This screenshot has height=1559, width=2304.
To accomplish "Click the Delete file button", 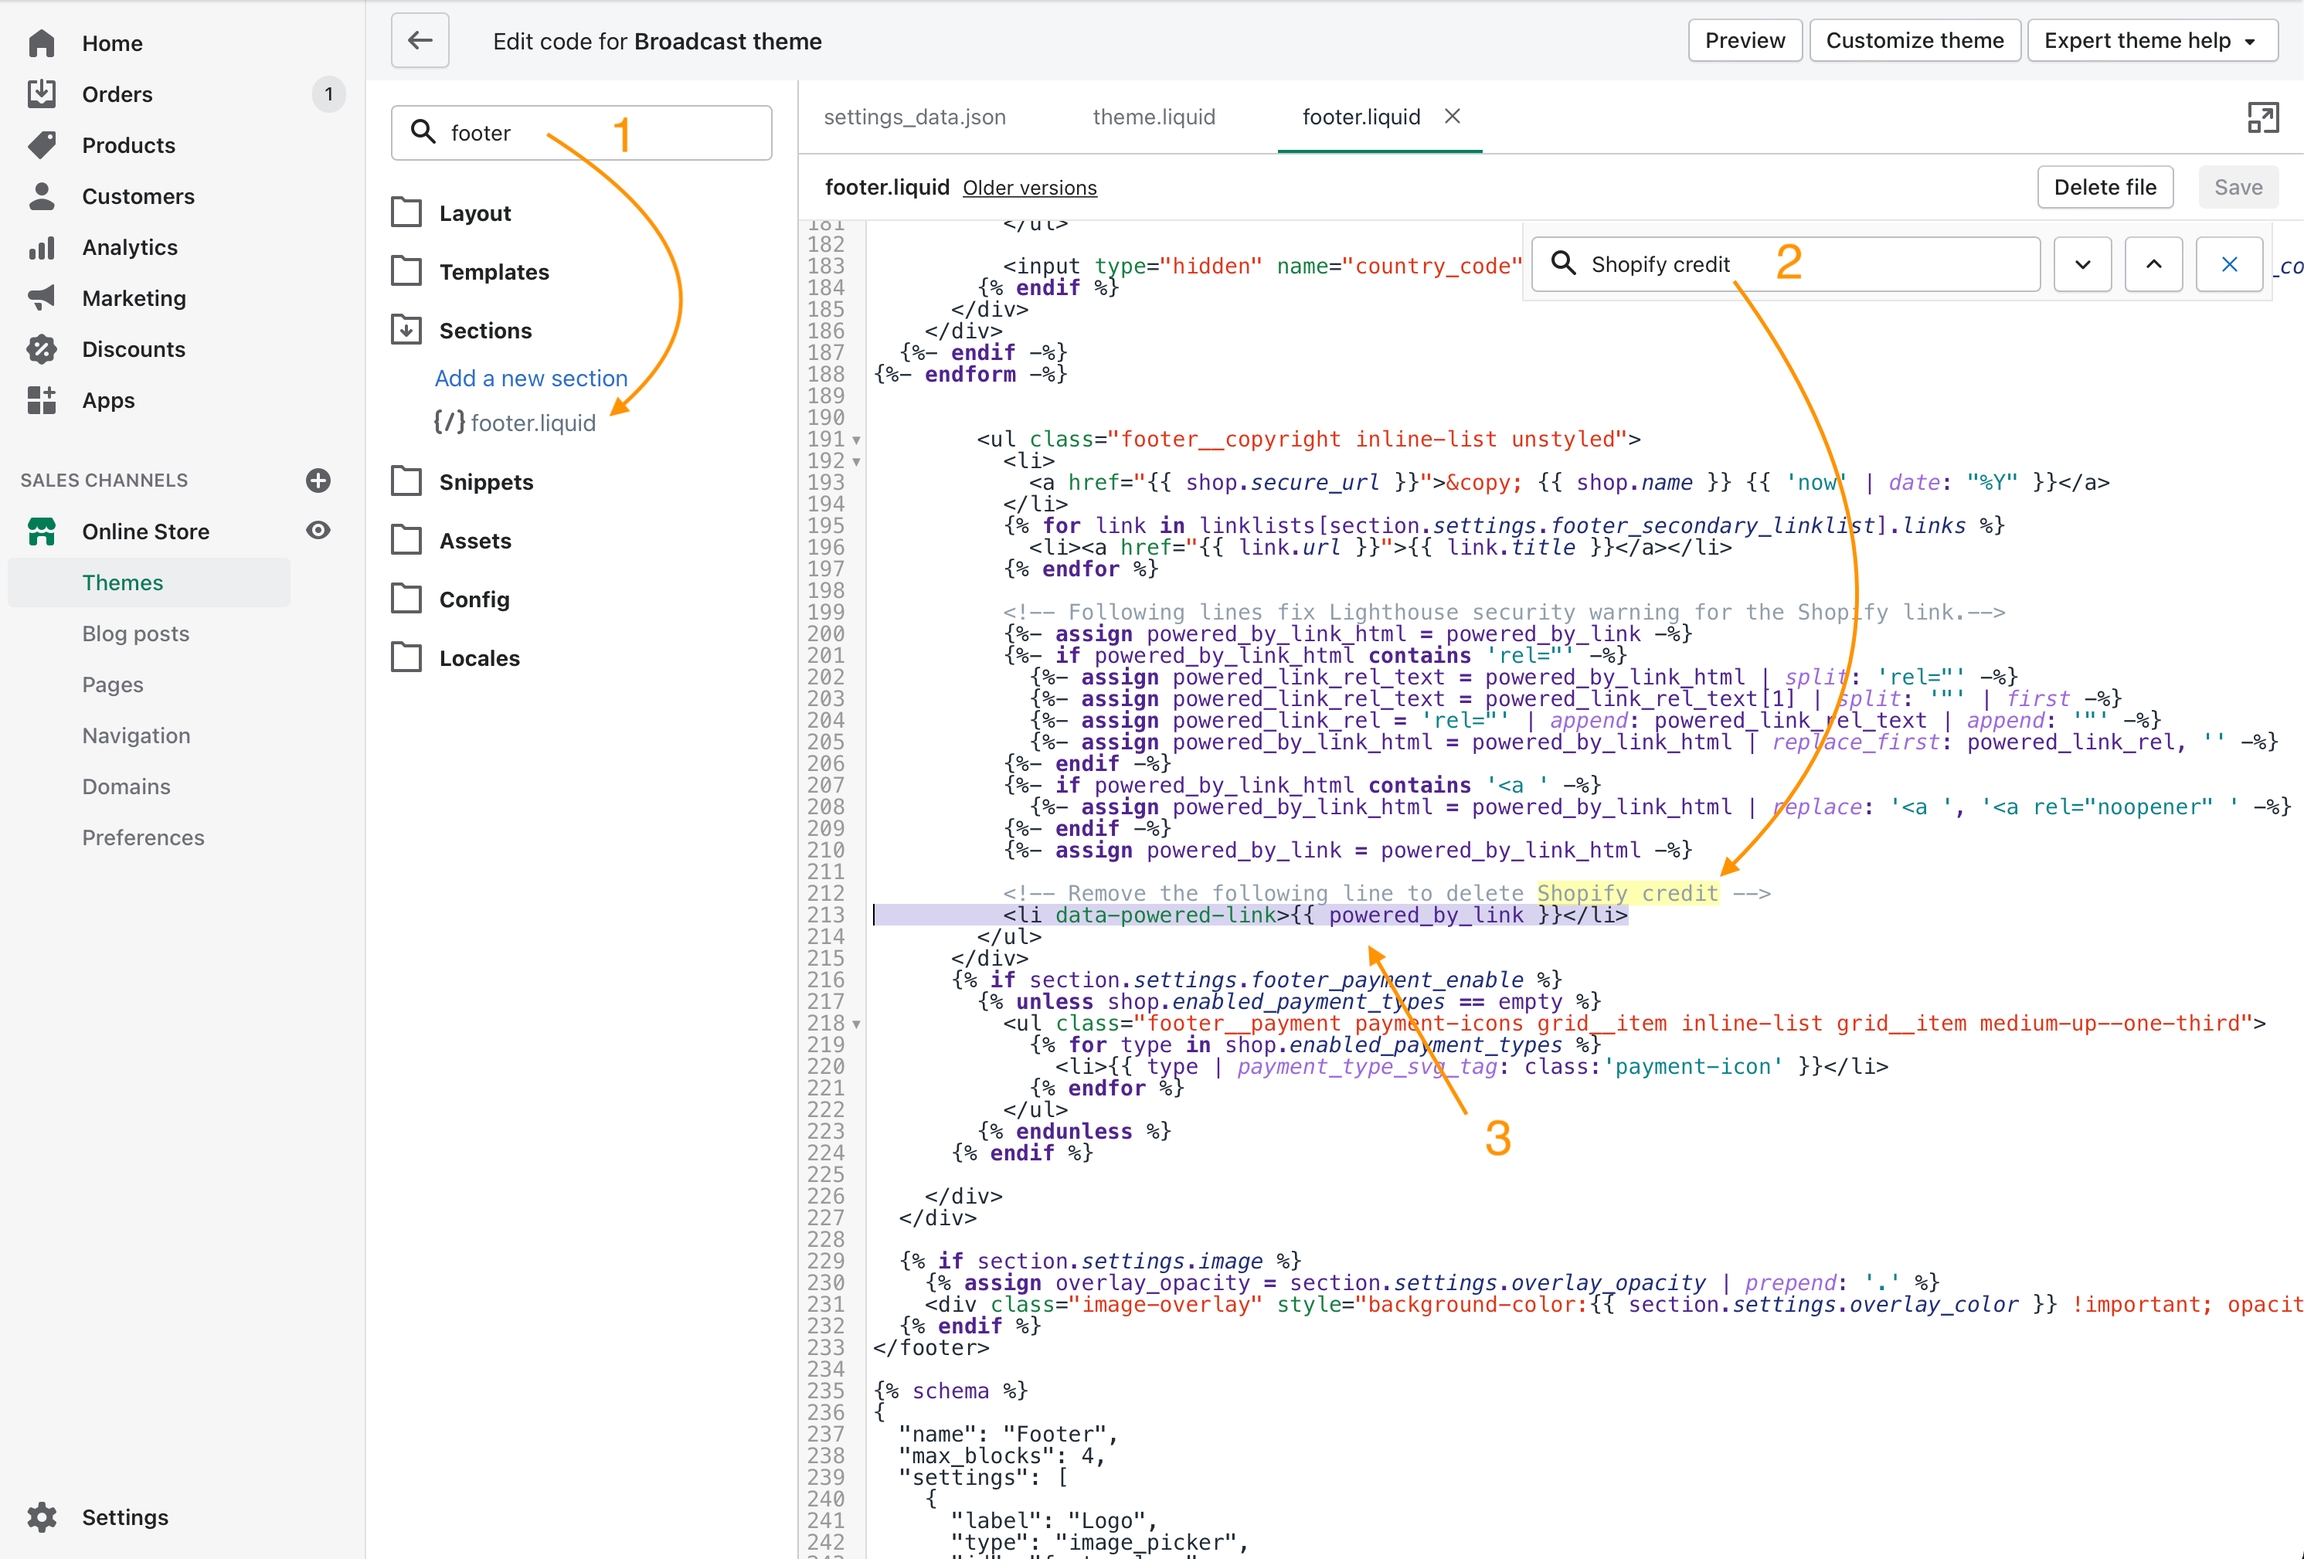I will pyautogui.click(x=2104, y=187).
